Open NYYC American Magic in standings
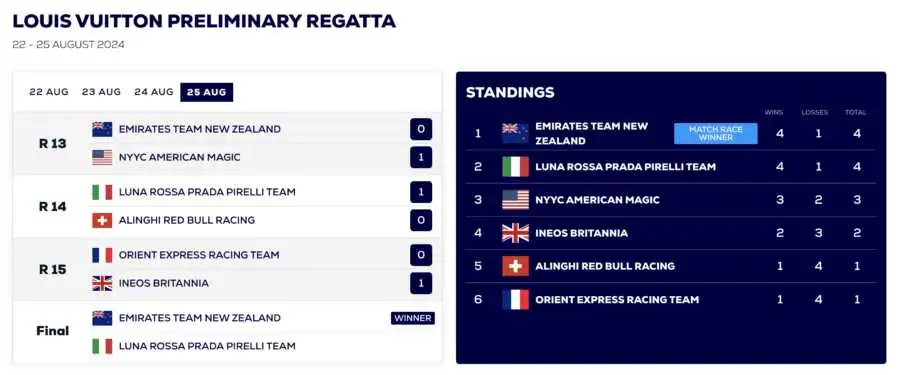Image resolution: width=900 pixels, height=375 pixels. pyautogui.click(x=598, y=200)
